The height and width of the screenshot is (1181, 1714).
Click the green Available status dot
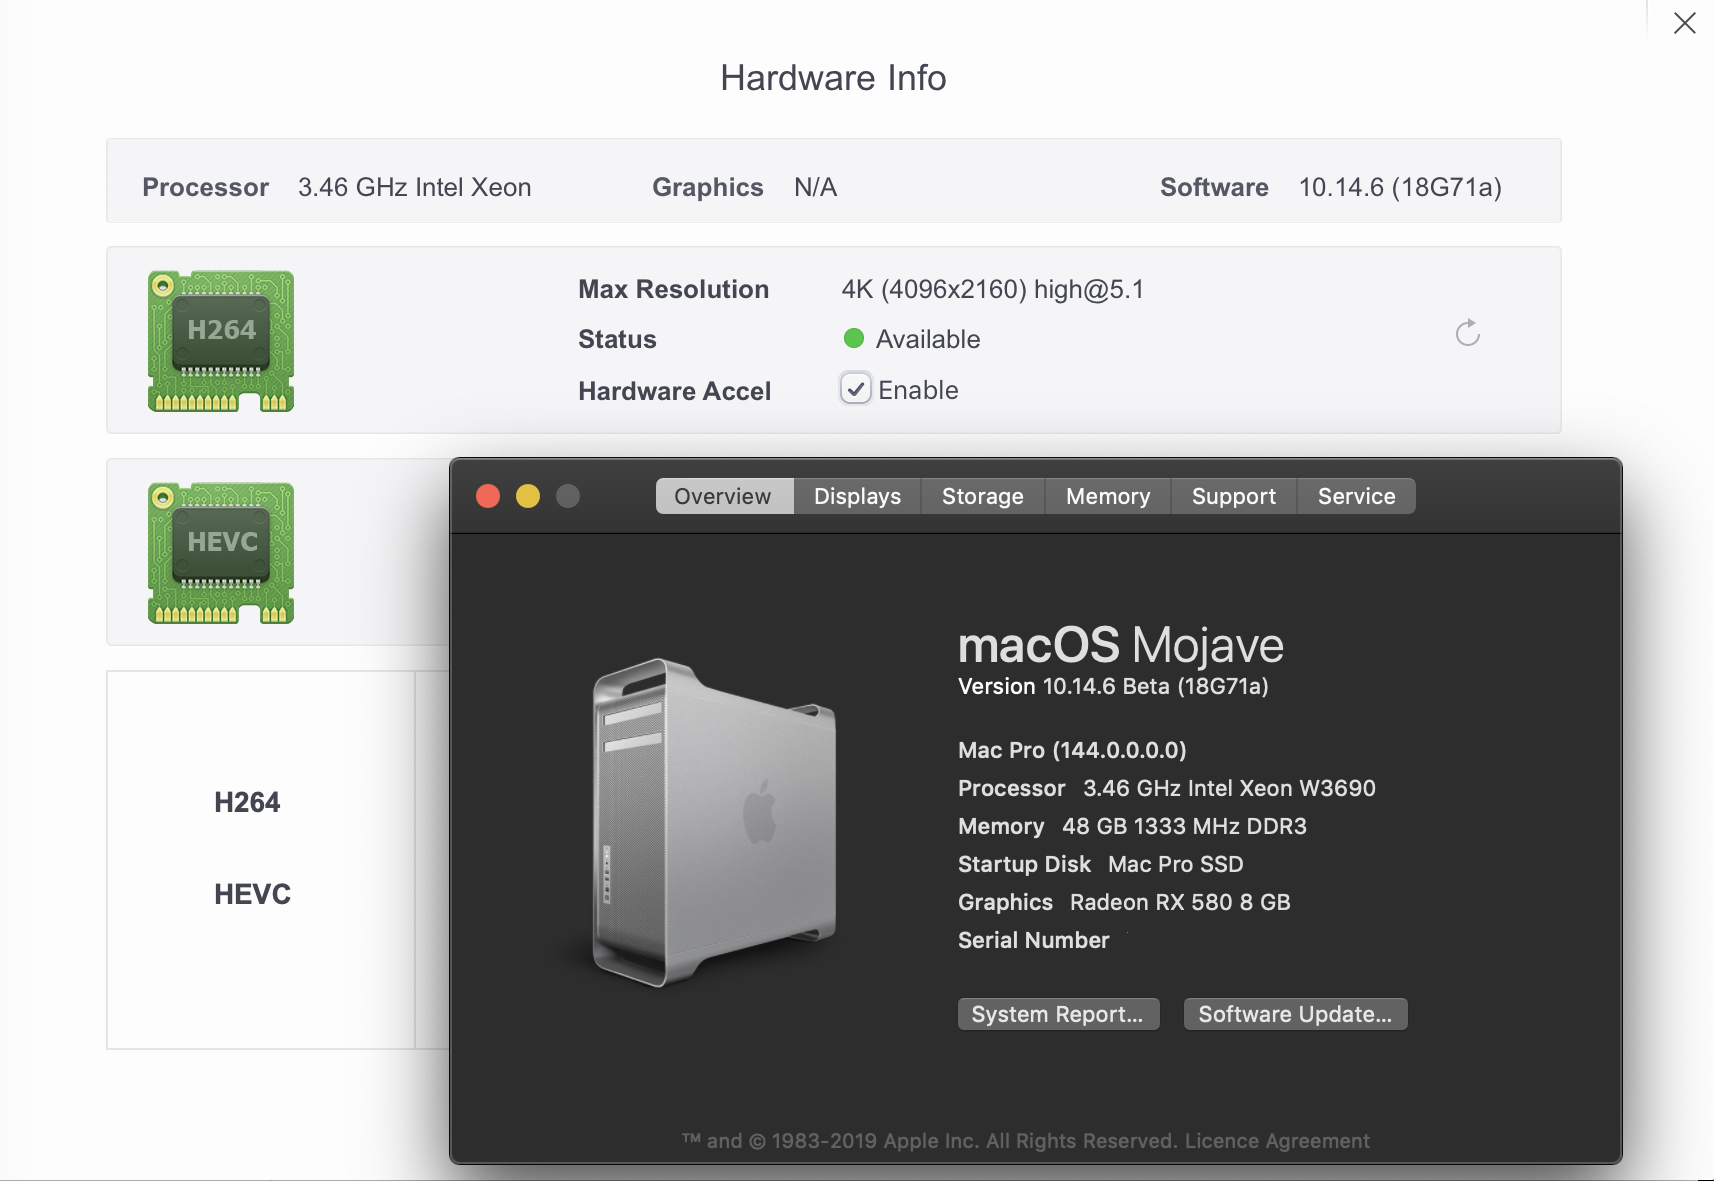tap(854, 338)
